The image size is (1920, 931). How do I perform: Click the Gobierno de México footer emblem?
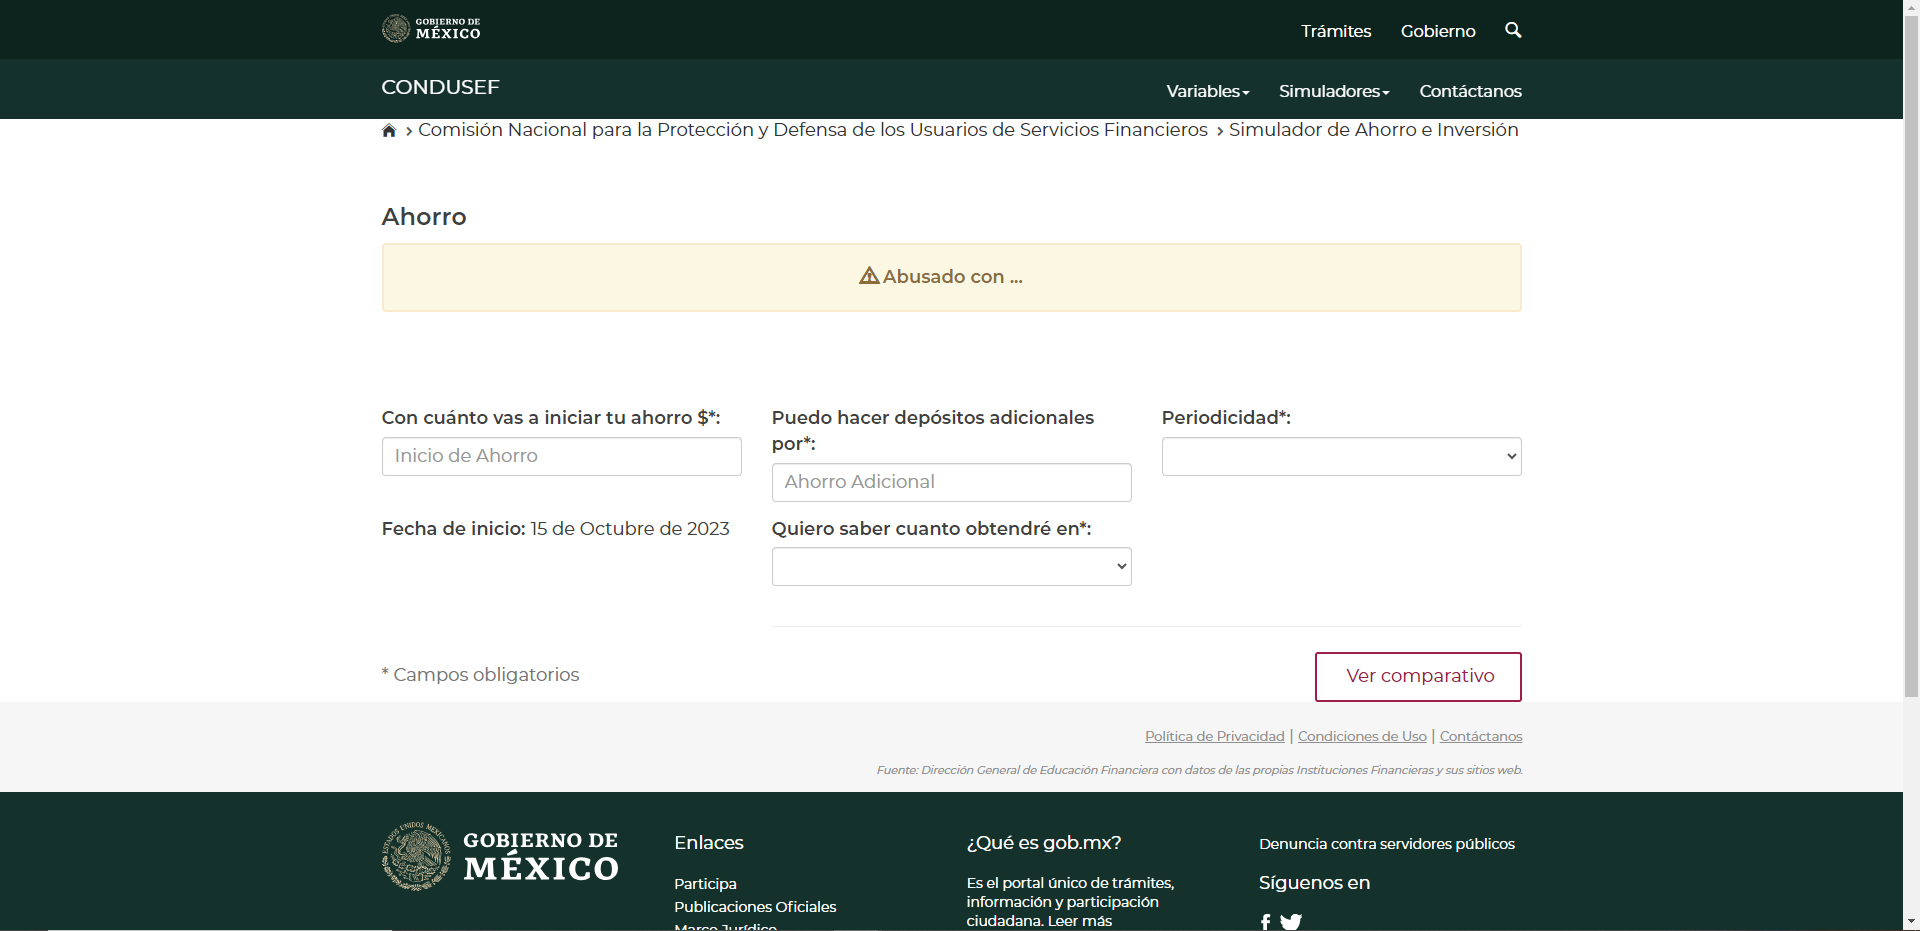[416, 856]
